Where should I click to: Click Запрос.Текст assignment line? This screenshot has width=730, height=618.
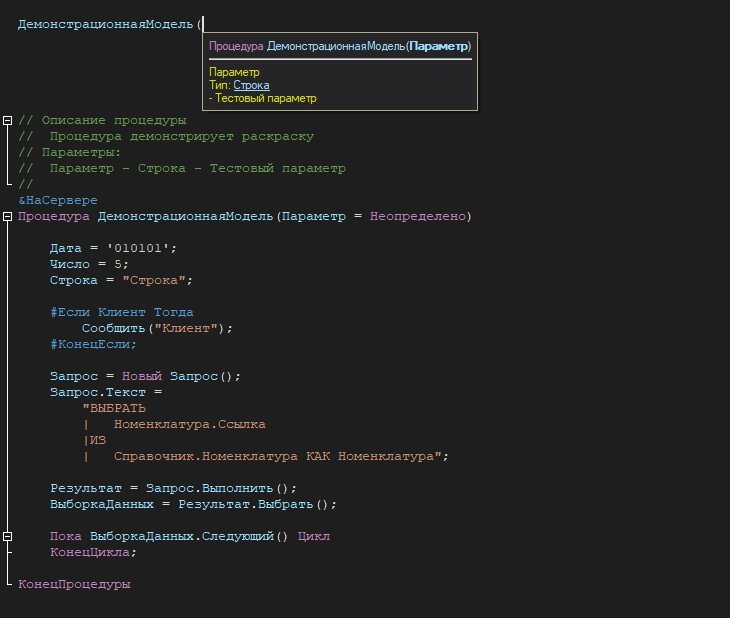click(x=106, y=393)
